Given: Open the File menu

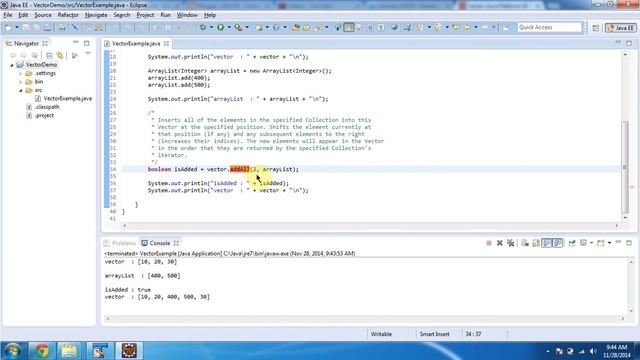Looking at the screenshot, I should point(8,15).
